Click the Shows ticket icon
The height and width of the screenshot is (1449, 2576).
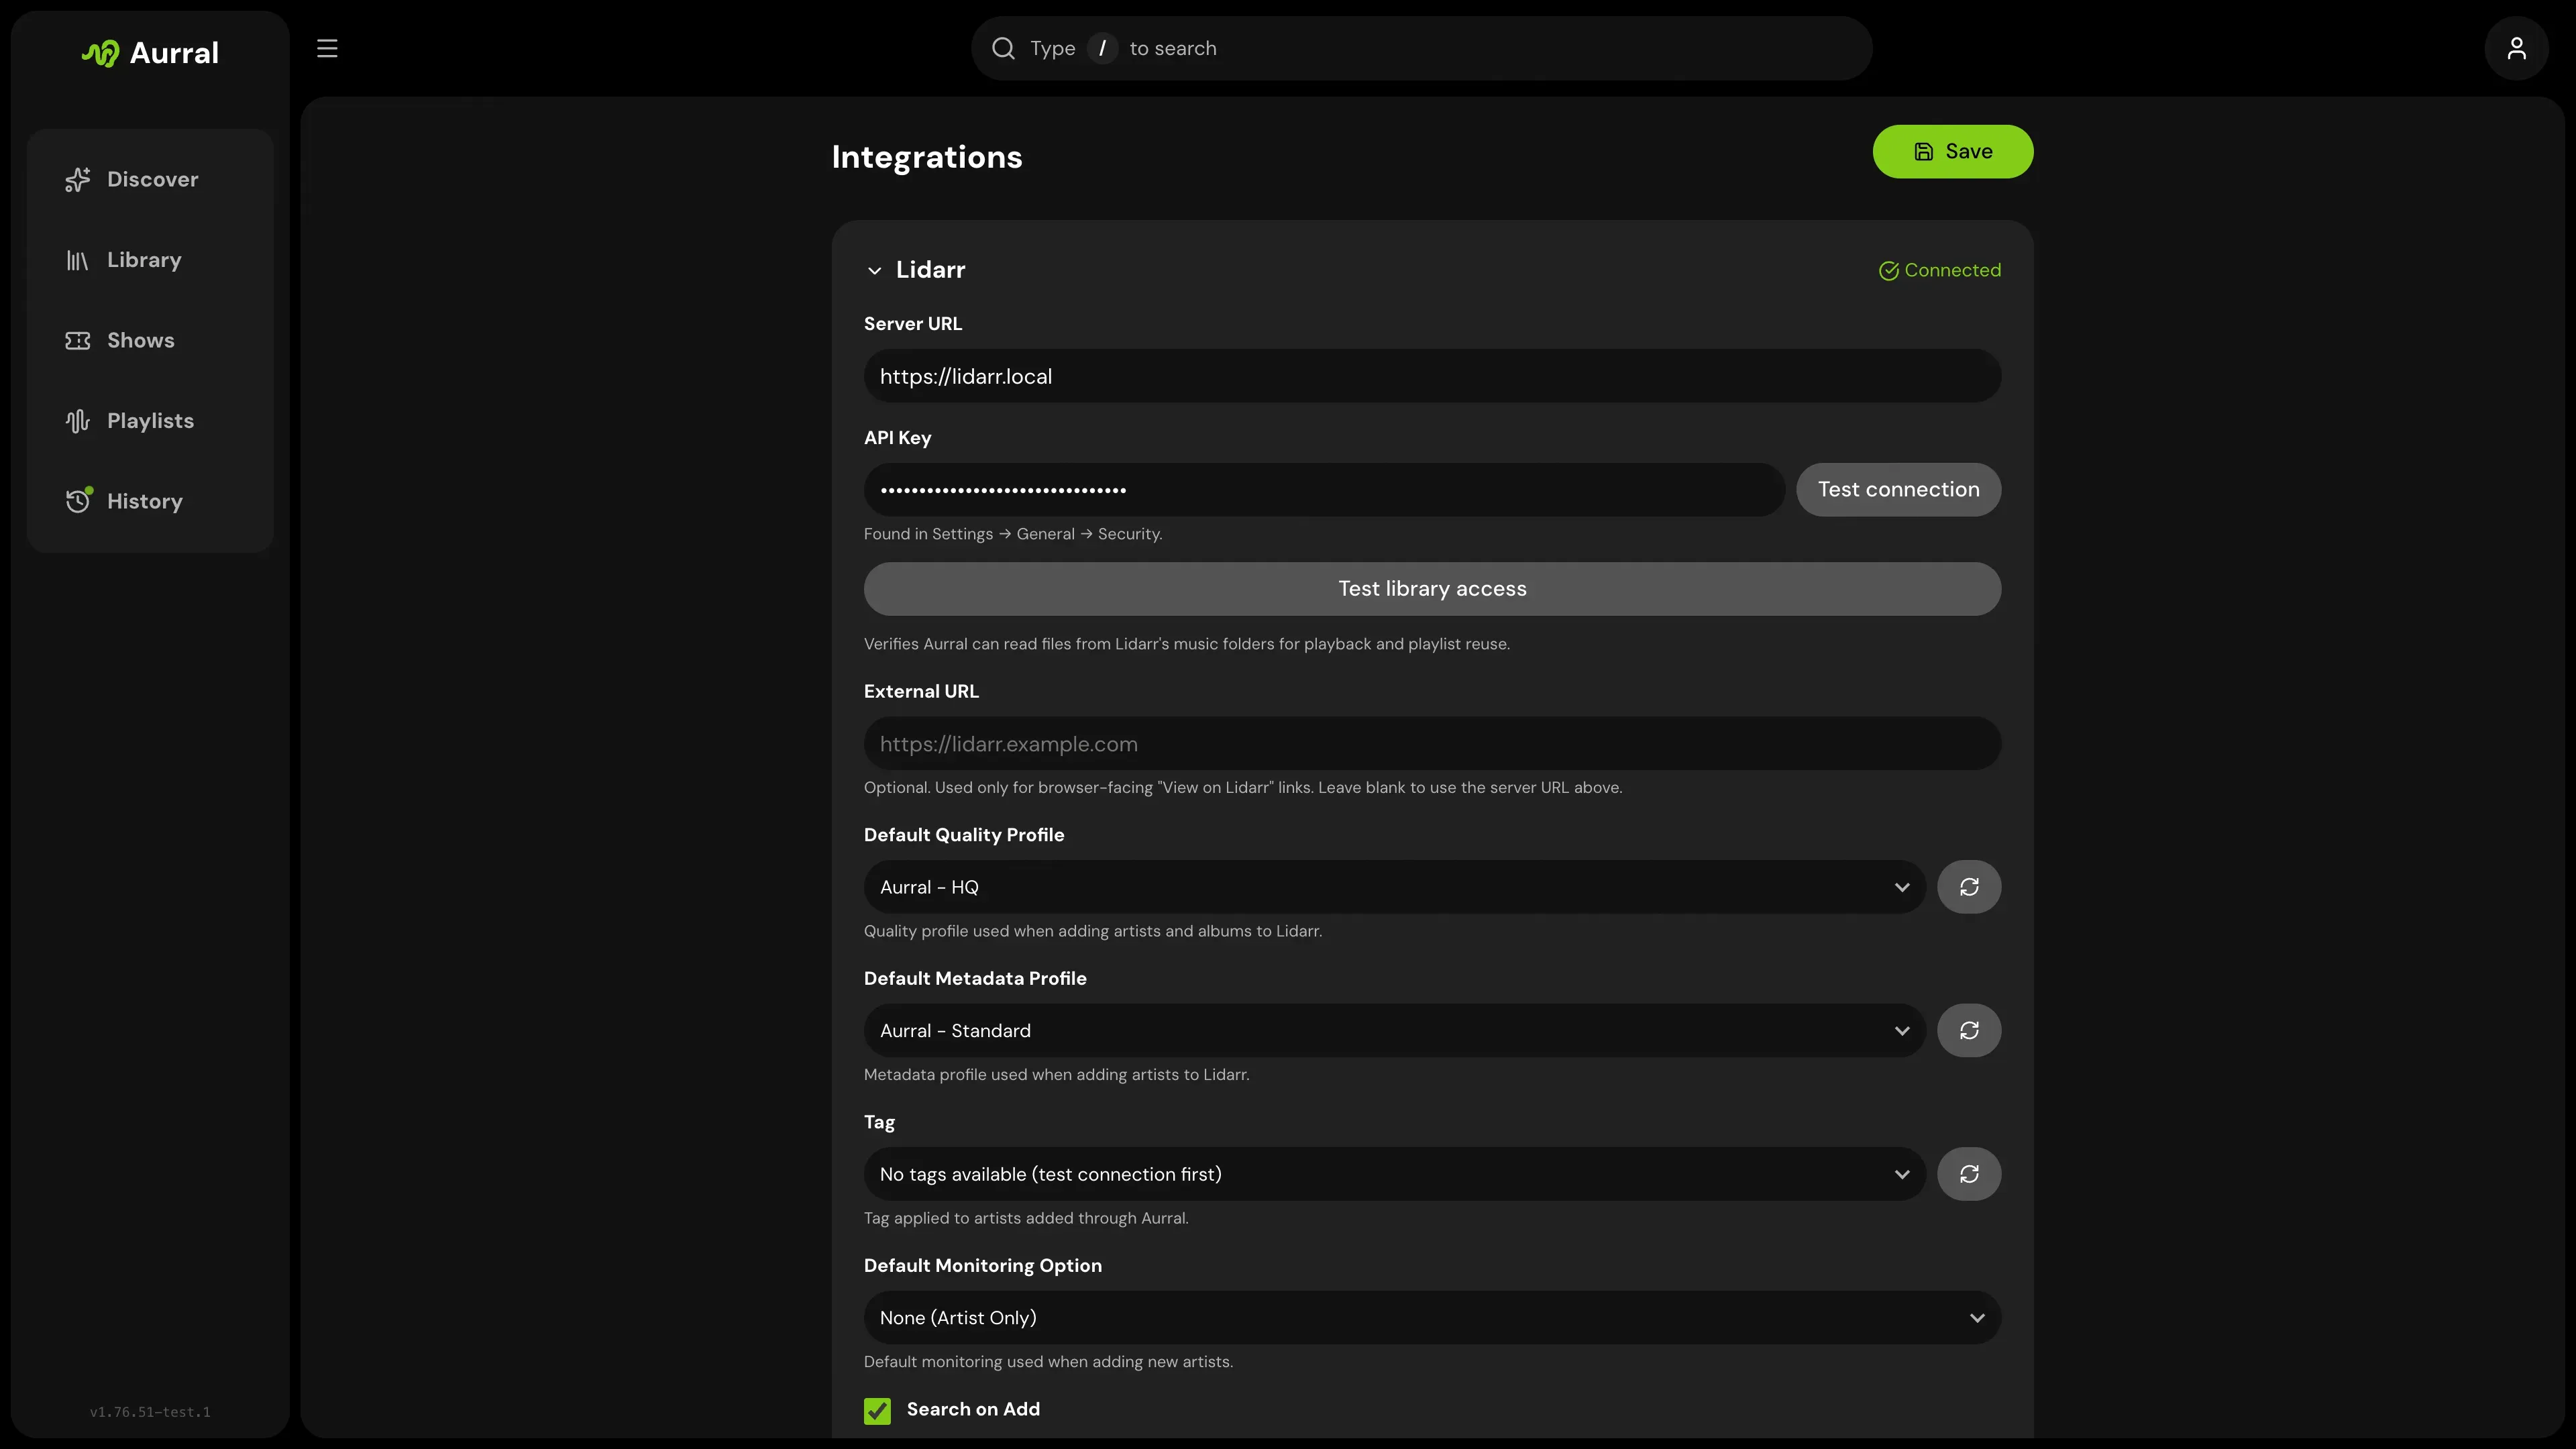tap(78, 340)
